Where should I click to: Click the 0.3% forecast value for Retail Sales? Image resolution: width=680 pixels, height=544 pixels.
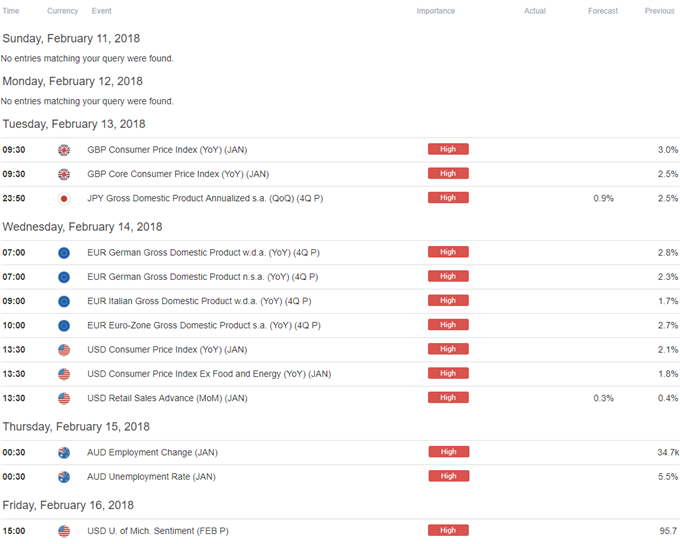(603, 398)
